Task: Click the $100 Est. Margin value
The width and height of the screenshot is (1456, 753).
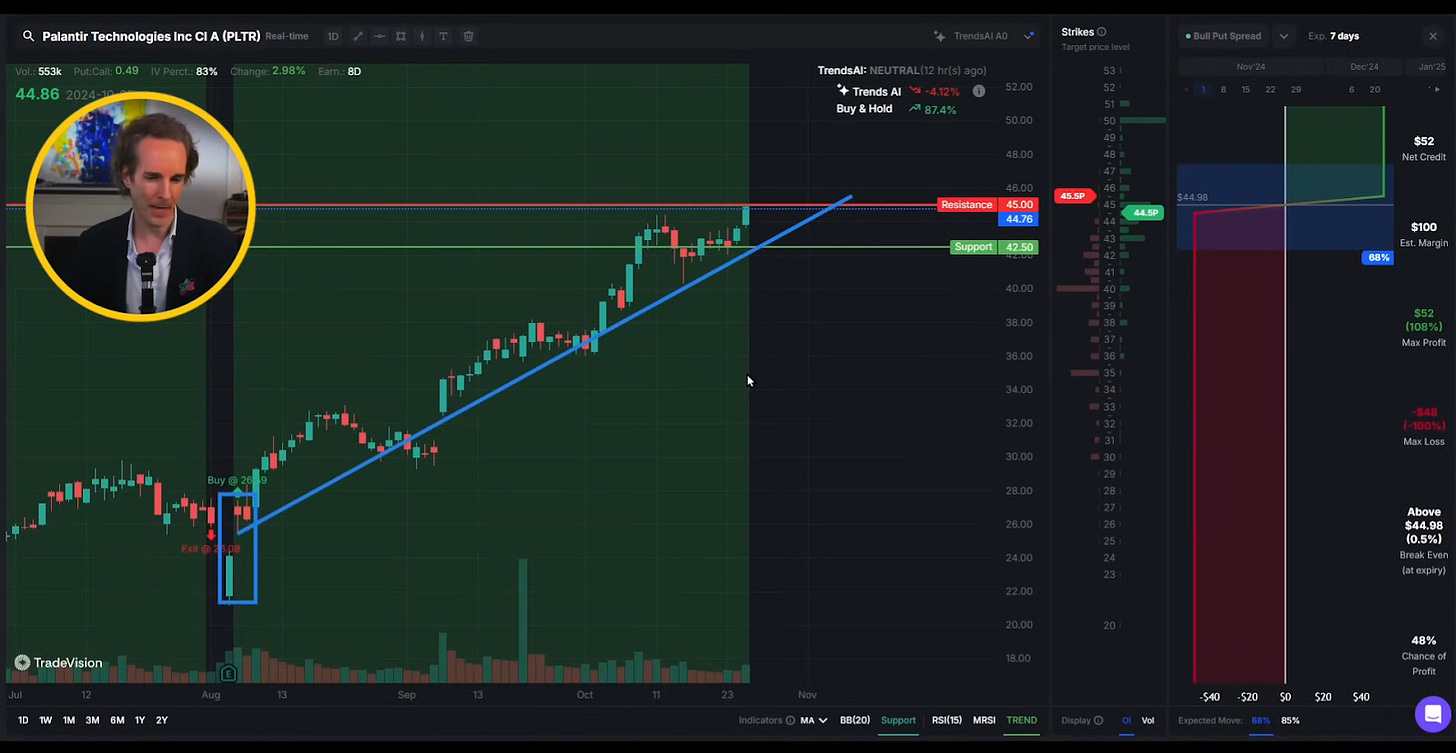Action: tap(1424, 227)
